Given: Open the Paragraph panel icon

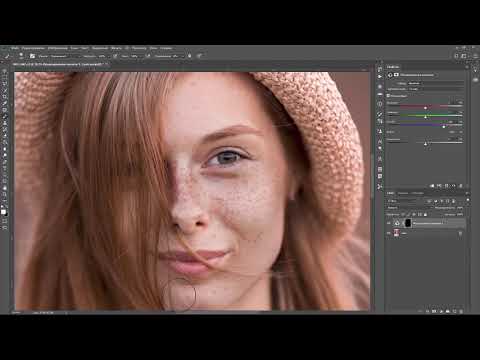Looking at the screenshot, I should pos(380,149).
